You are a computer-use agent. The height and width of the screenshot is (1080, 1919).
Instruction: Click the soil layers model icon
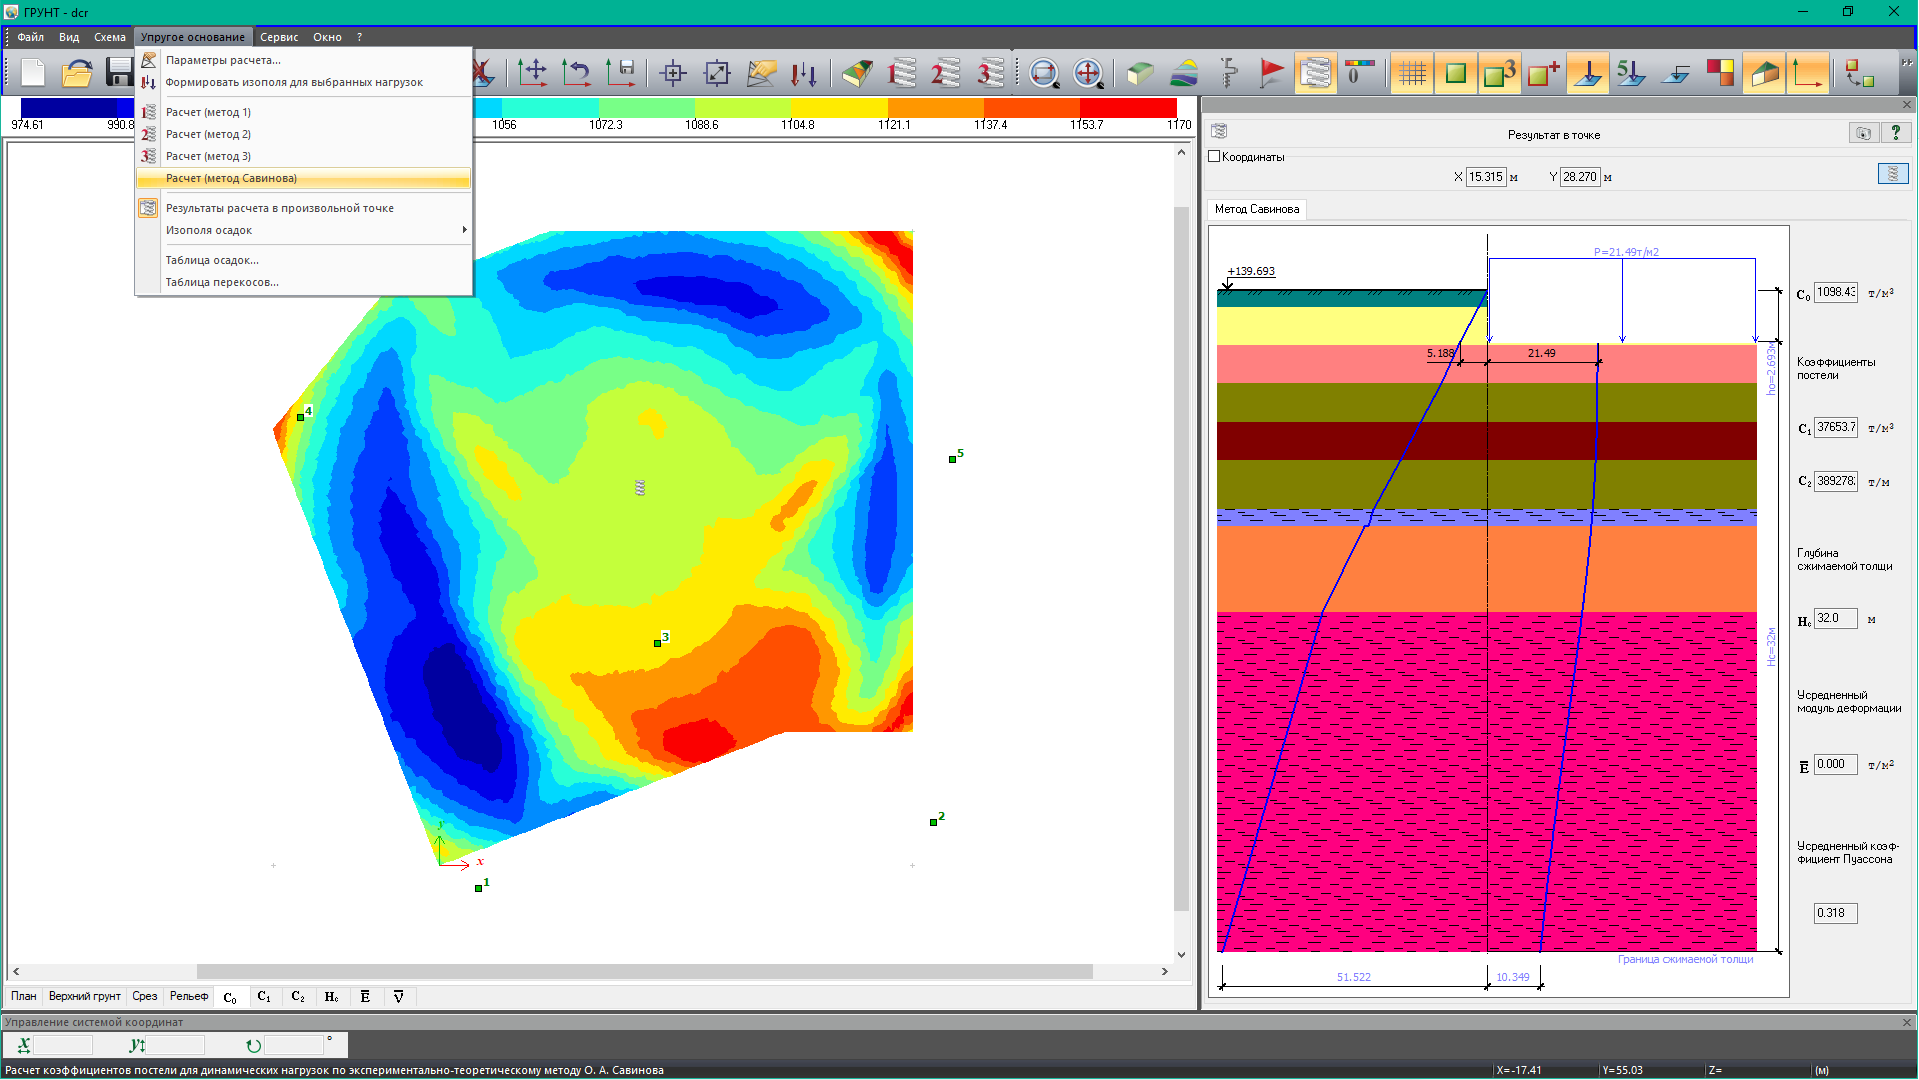coord(1184,73)
